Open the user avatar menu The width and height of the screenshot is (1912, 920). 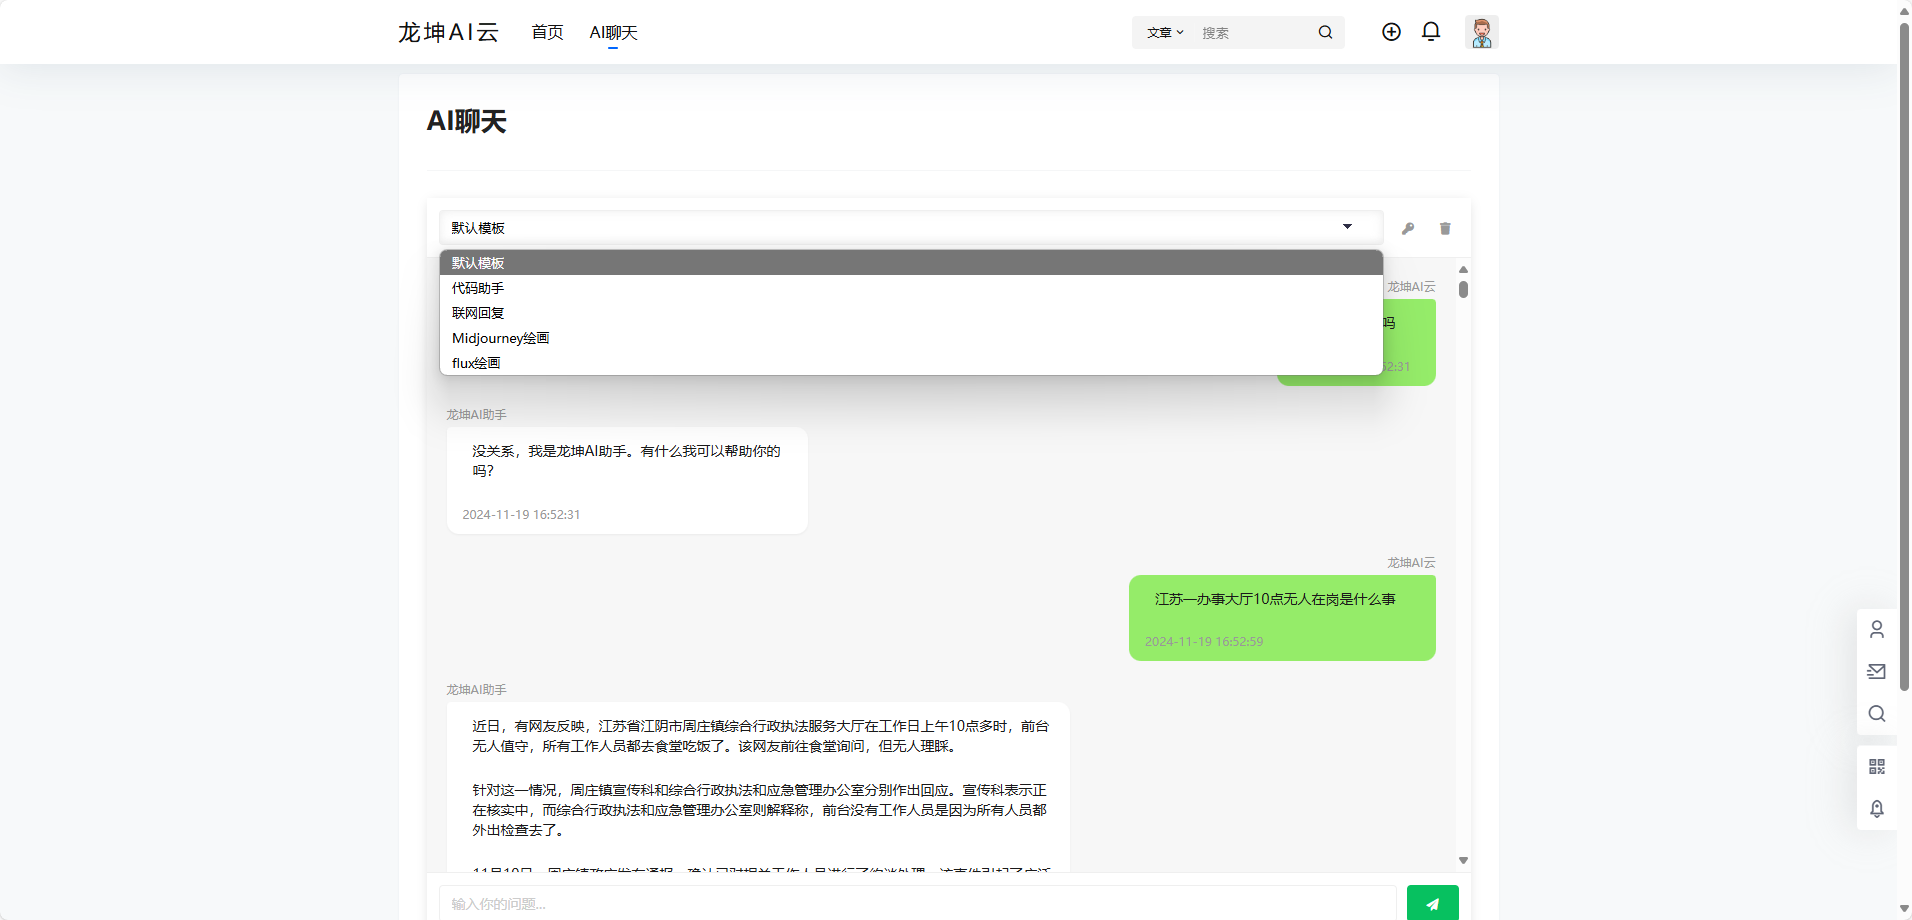(1482, 32)
